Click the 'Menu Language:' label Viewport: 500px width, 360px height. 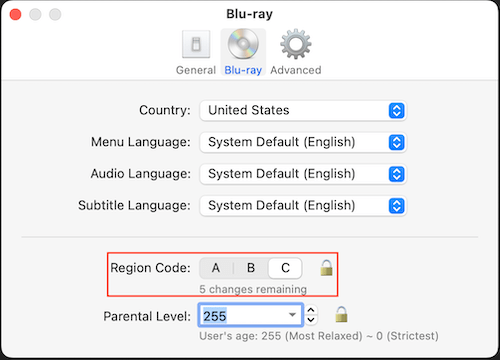(141, 142)
